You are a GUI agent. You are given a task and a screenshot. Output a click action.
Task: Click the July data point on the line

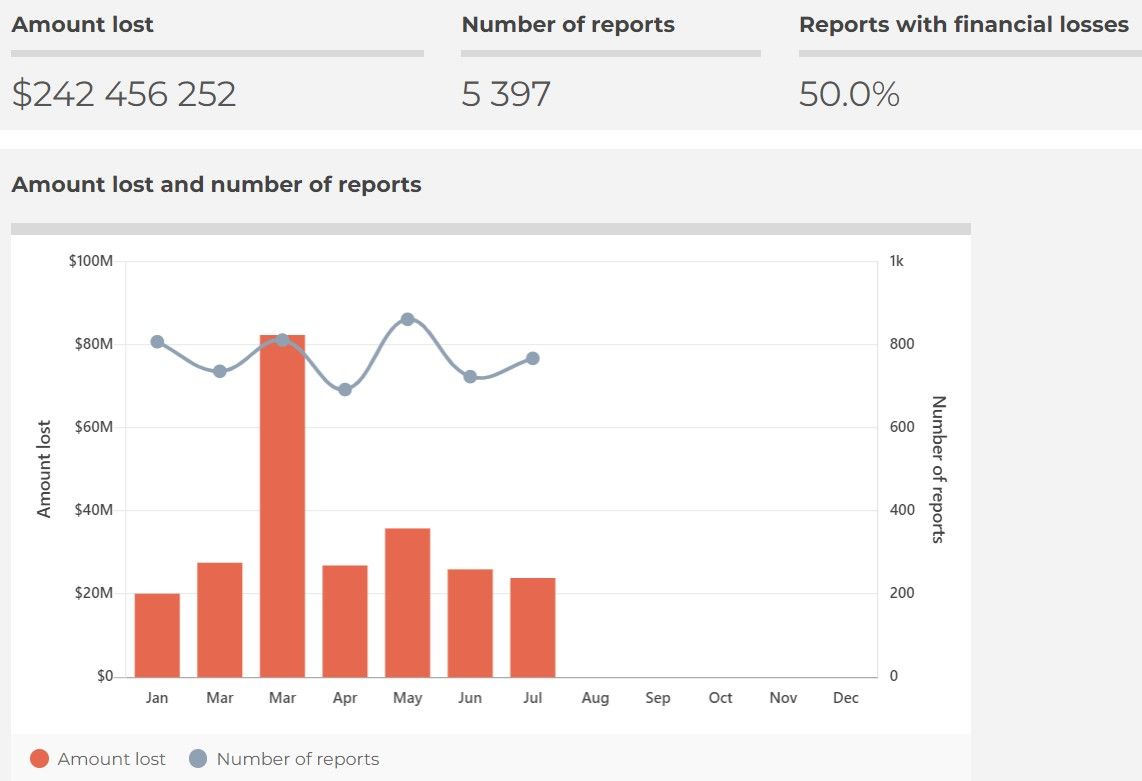(533, 358)
